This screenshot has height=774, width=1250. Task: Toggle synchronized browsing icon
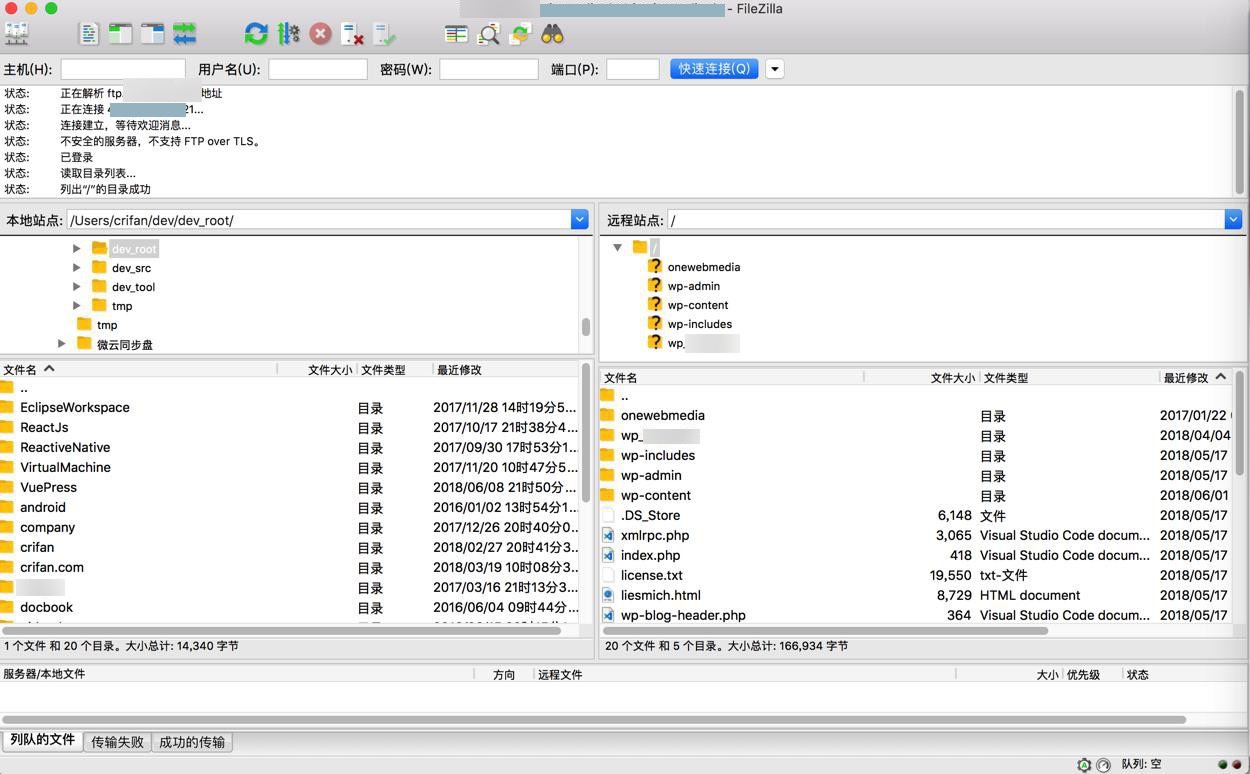pos(520,34)
